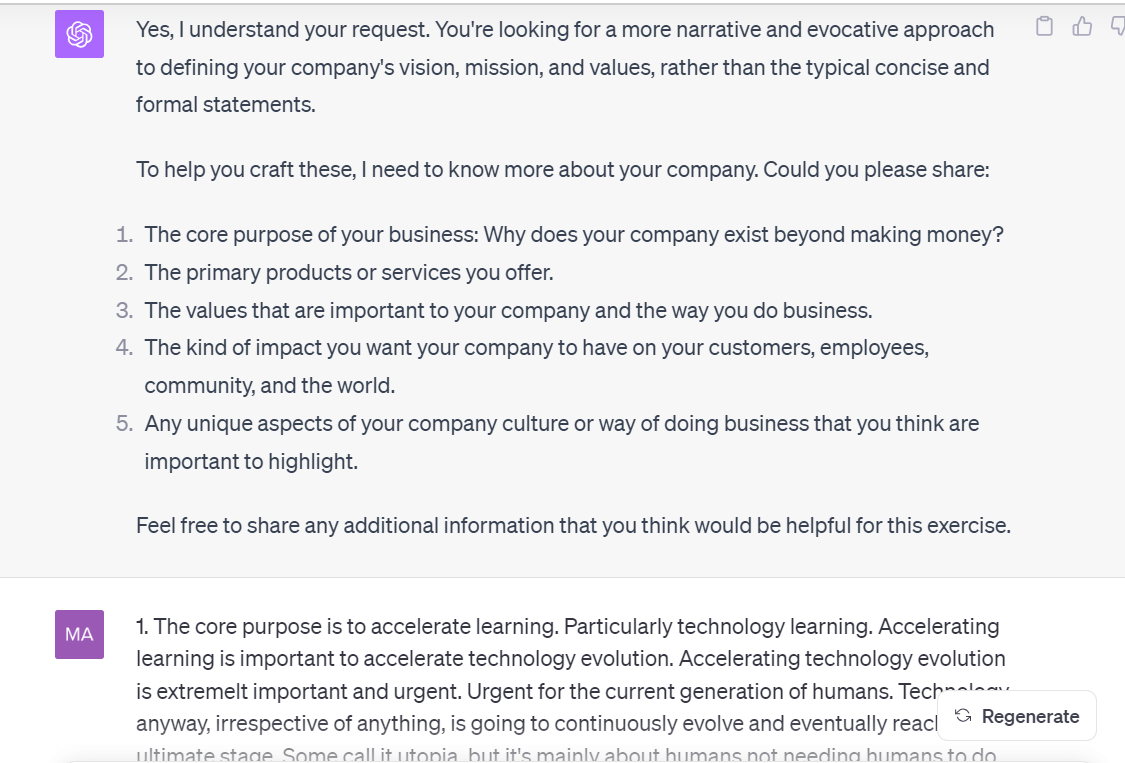Click the thumbs down icon
1125x763 pixels.
[x=1118, y=27]
